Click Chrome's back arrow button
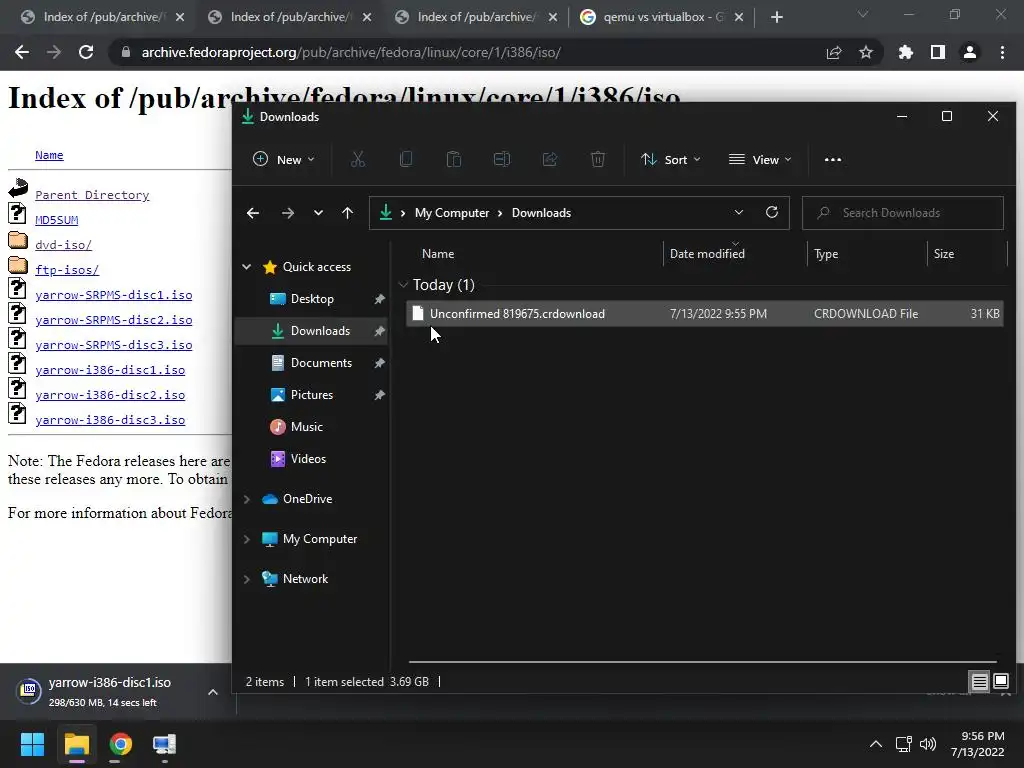 pyautogui.click(x=22, y=52)
